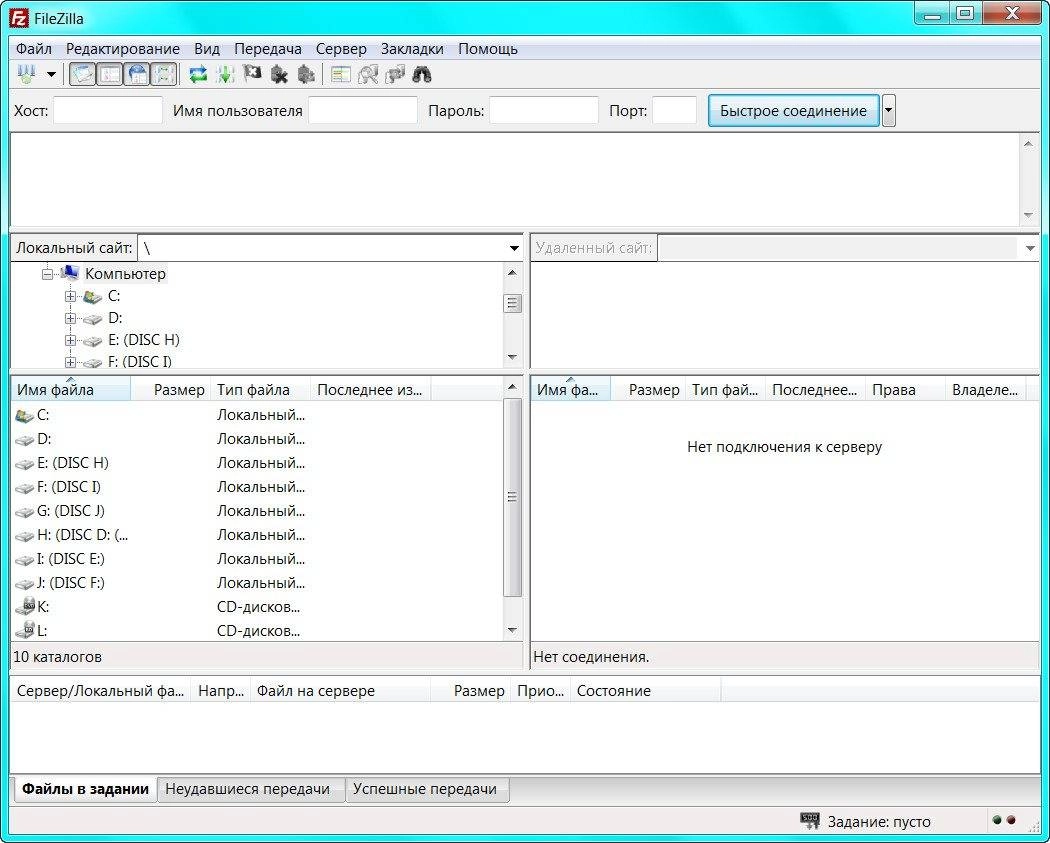Click the Быстрое соединение button
This screenshot has width=1050, height=843.
[x=794, y=110]
